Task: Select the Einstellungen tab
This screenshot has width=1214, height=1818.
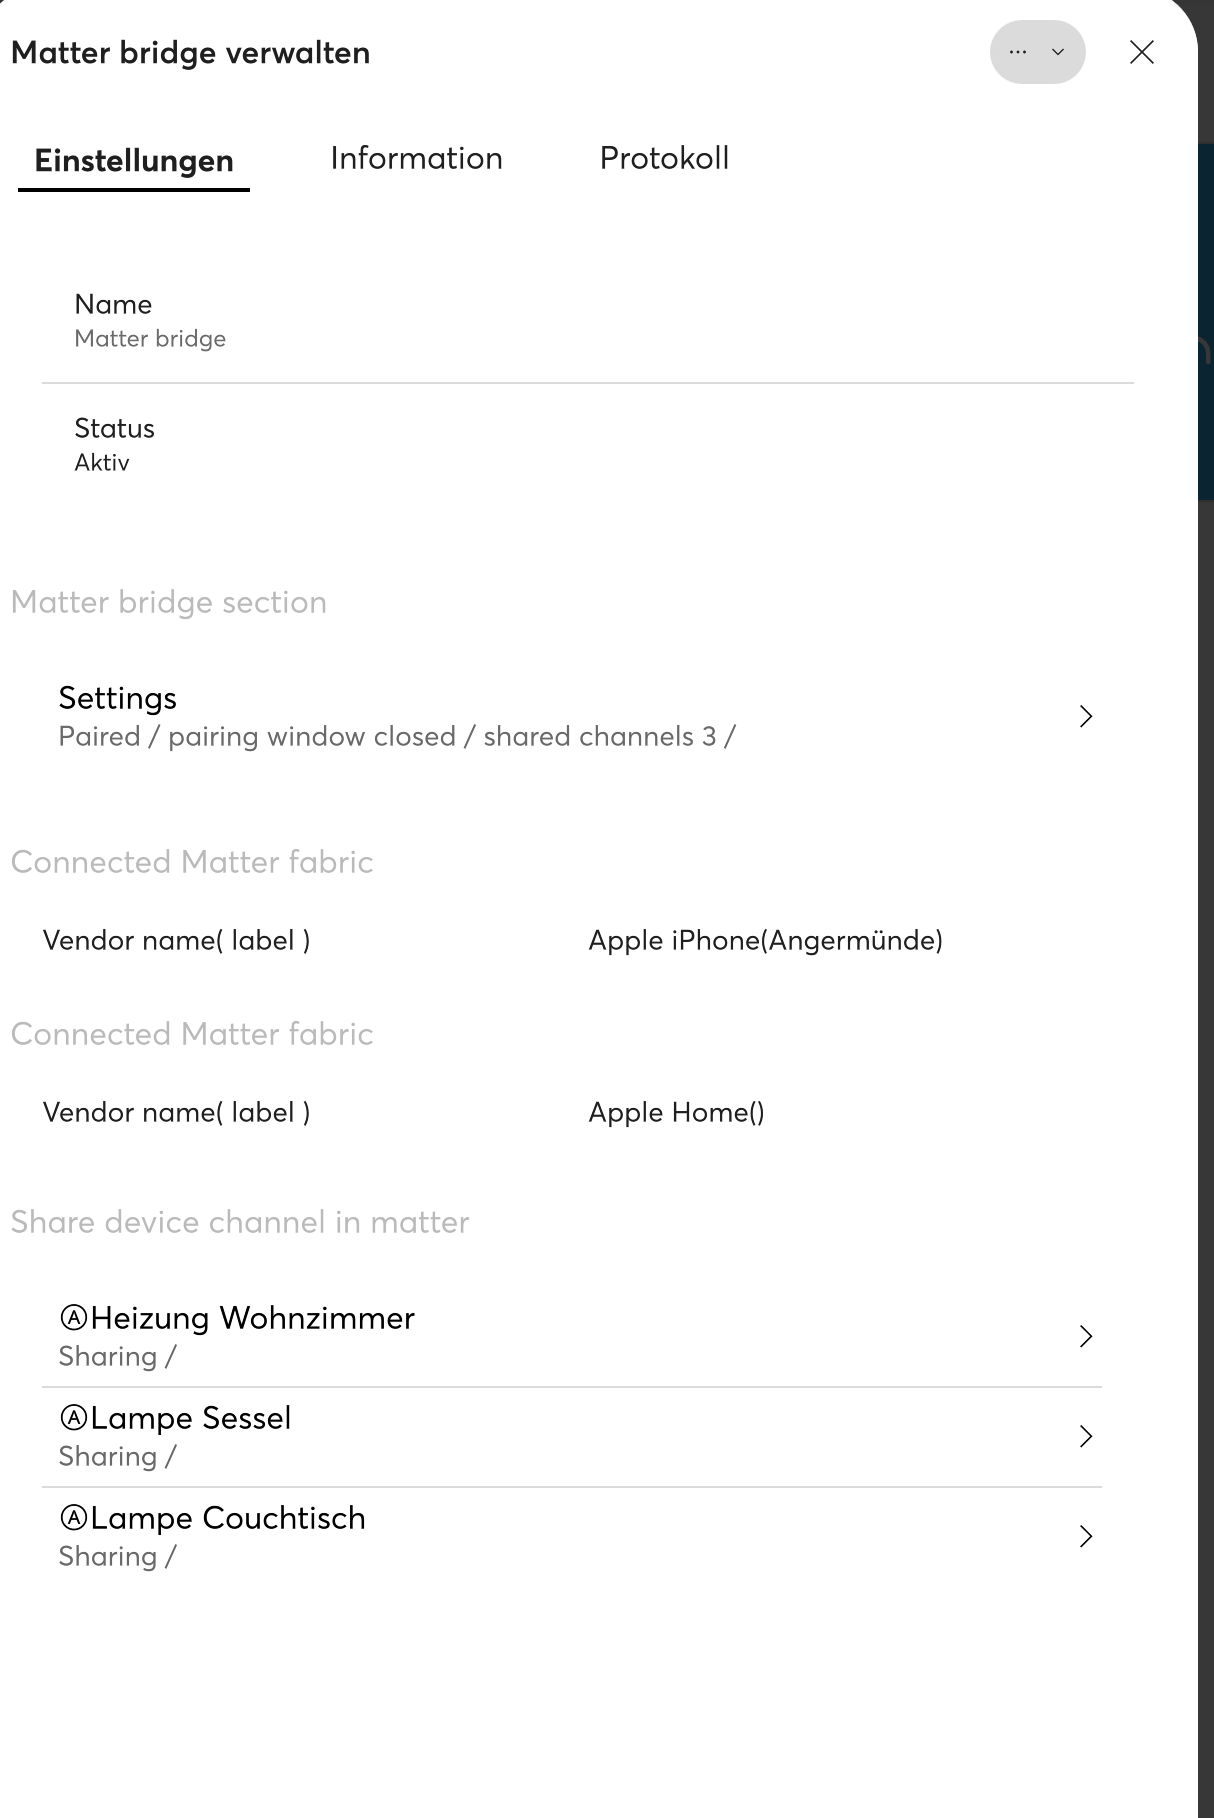Action: (x=134, y=160)
